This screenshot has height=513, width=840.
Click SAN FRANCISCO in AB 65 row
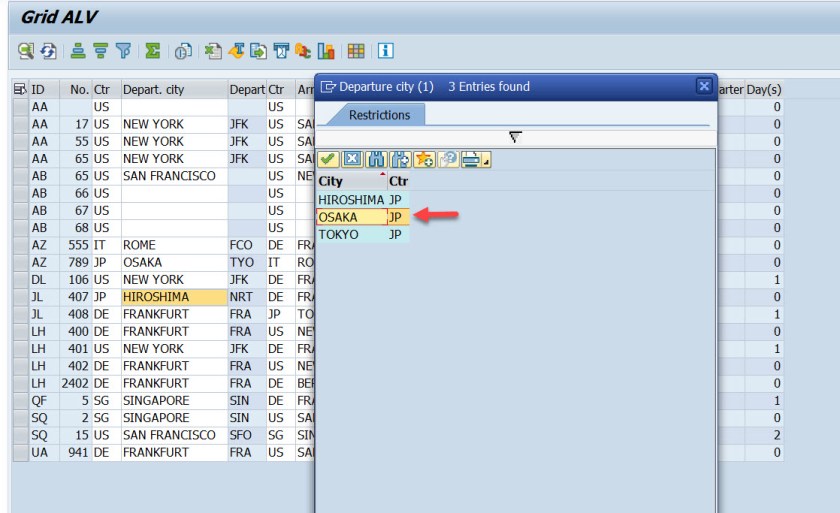click(174, 176)
